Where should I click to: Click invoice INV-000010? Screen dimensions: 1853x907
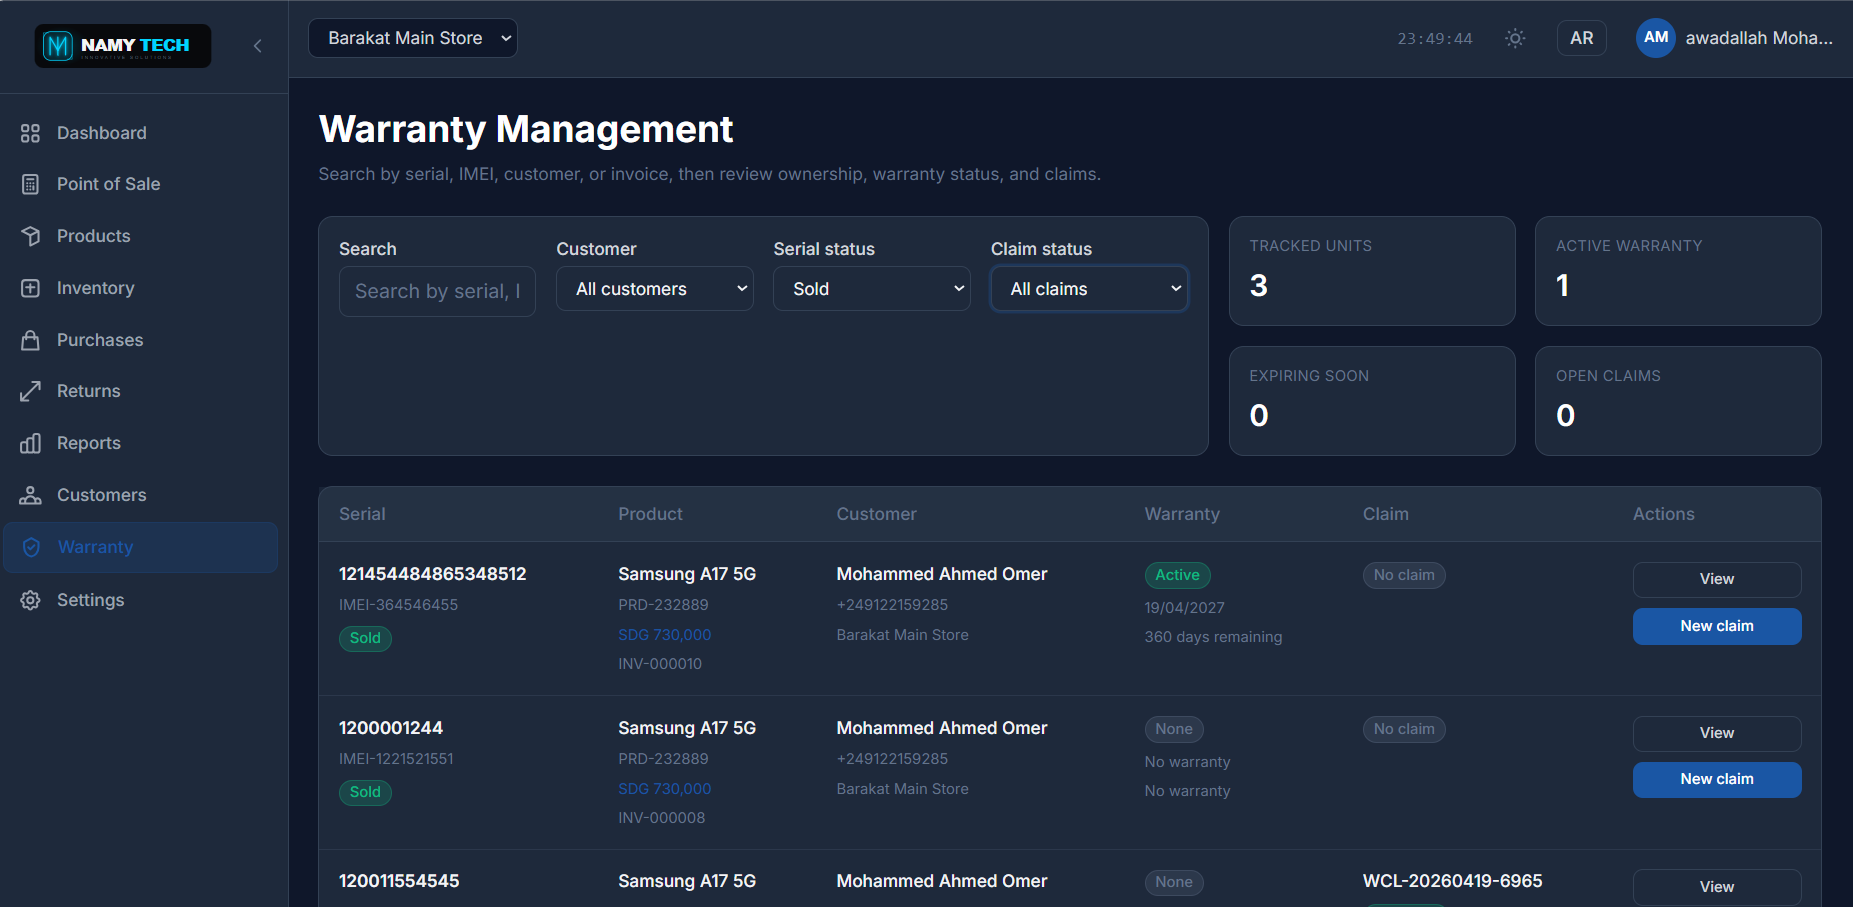(x=660, y=664)
